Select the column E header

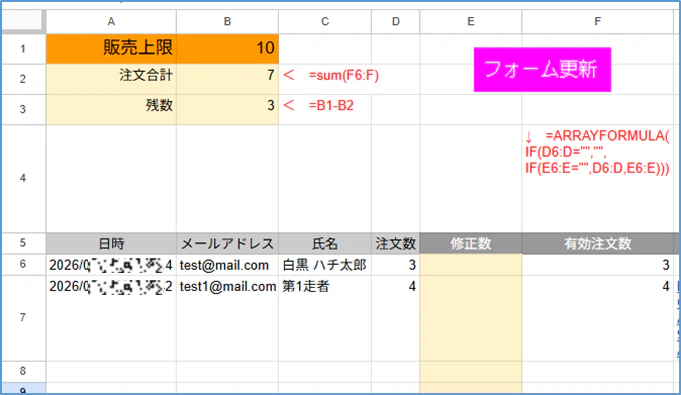[471, 21]
